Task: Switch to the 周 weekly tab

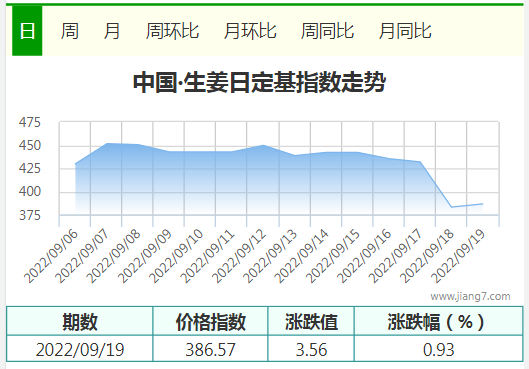Action: click(69, 31)
